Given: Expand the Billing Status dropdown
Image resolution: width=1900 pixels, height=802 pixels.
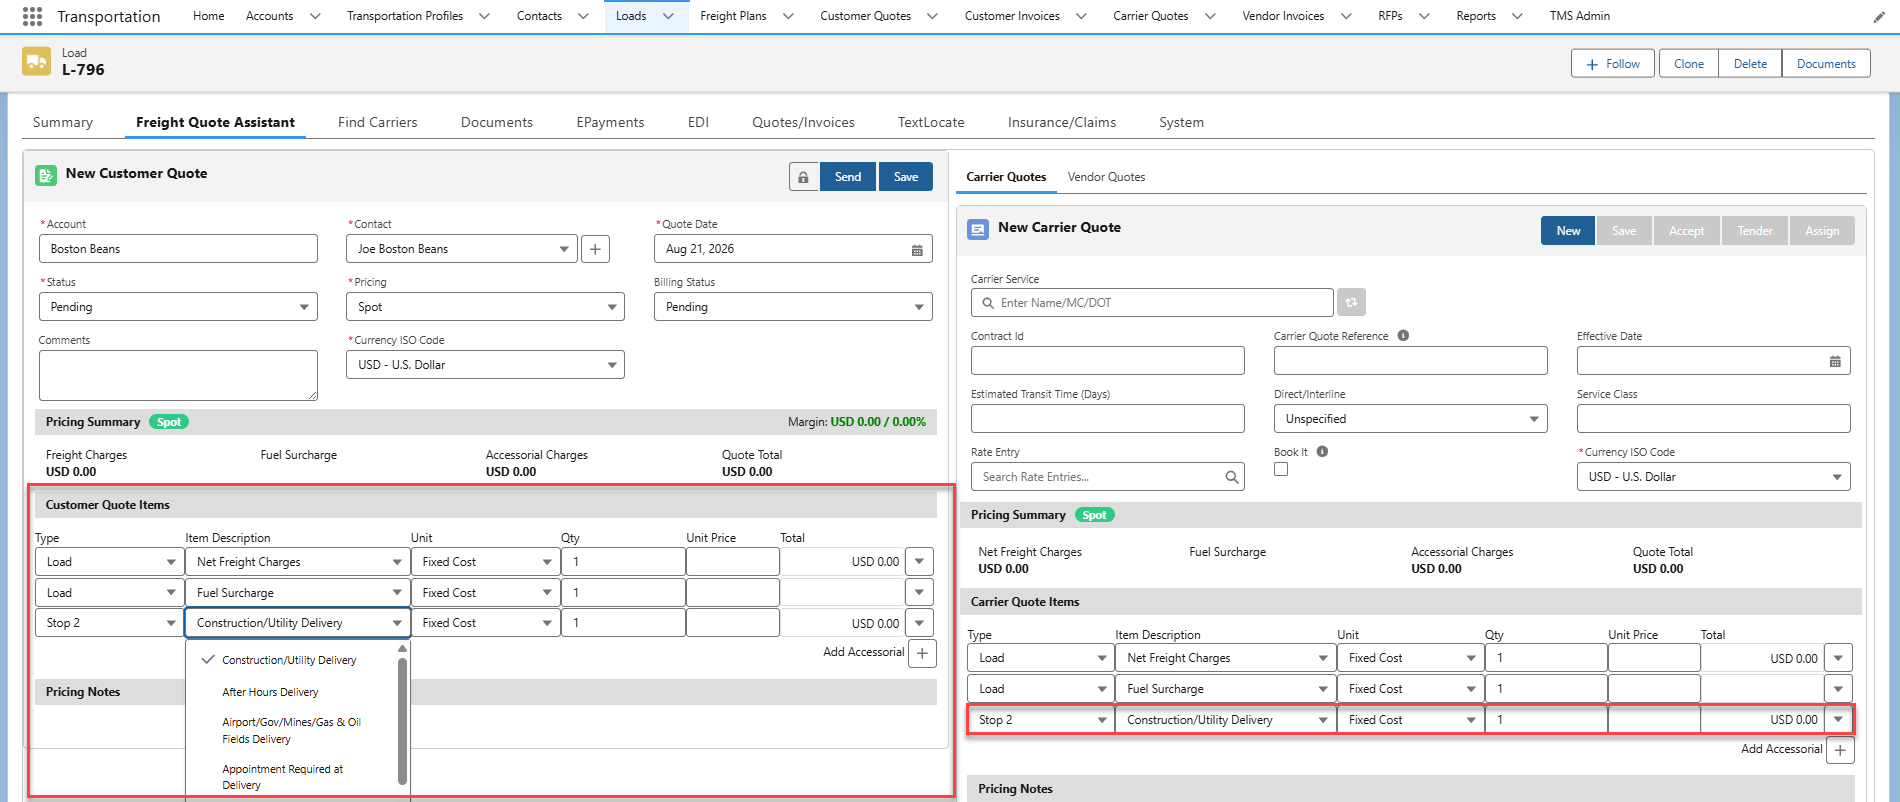Looking at the screenshot, I should (x=793, y=307).
